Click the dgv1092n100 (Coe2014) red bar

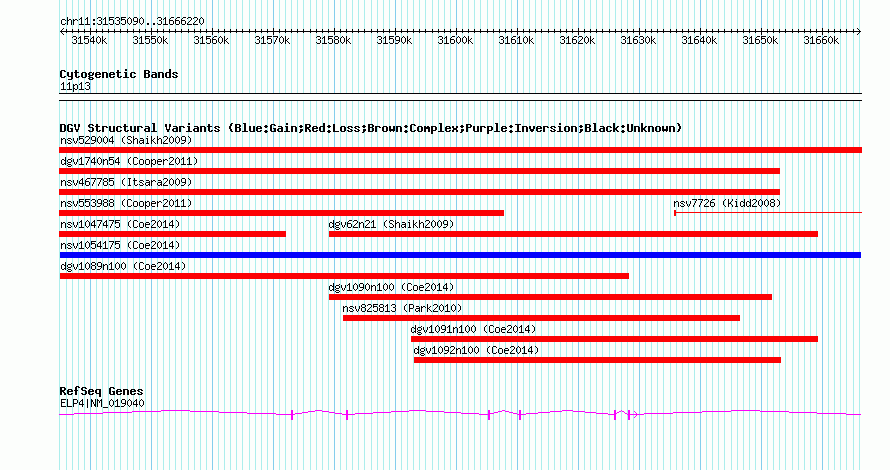click(597, 360)
